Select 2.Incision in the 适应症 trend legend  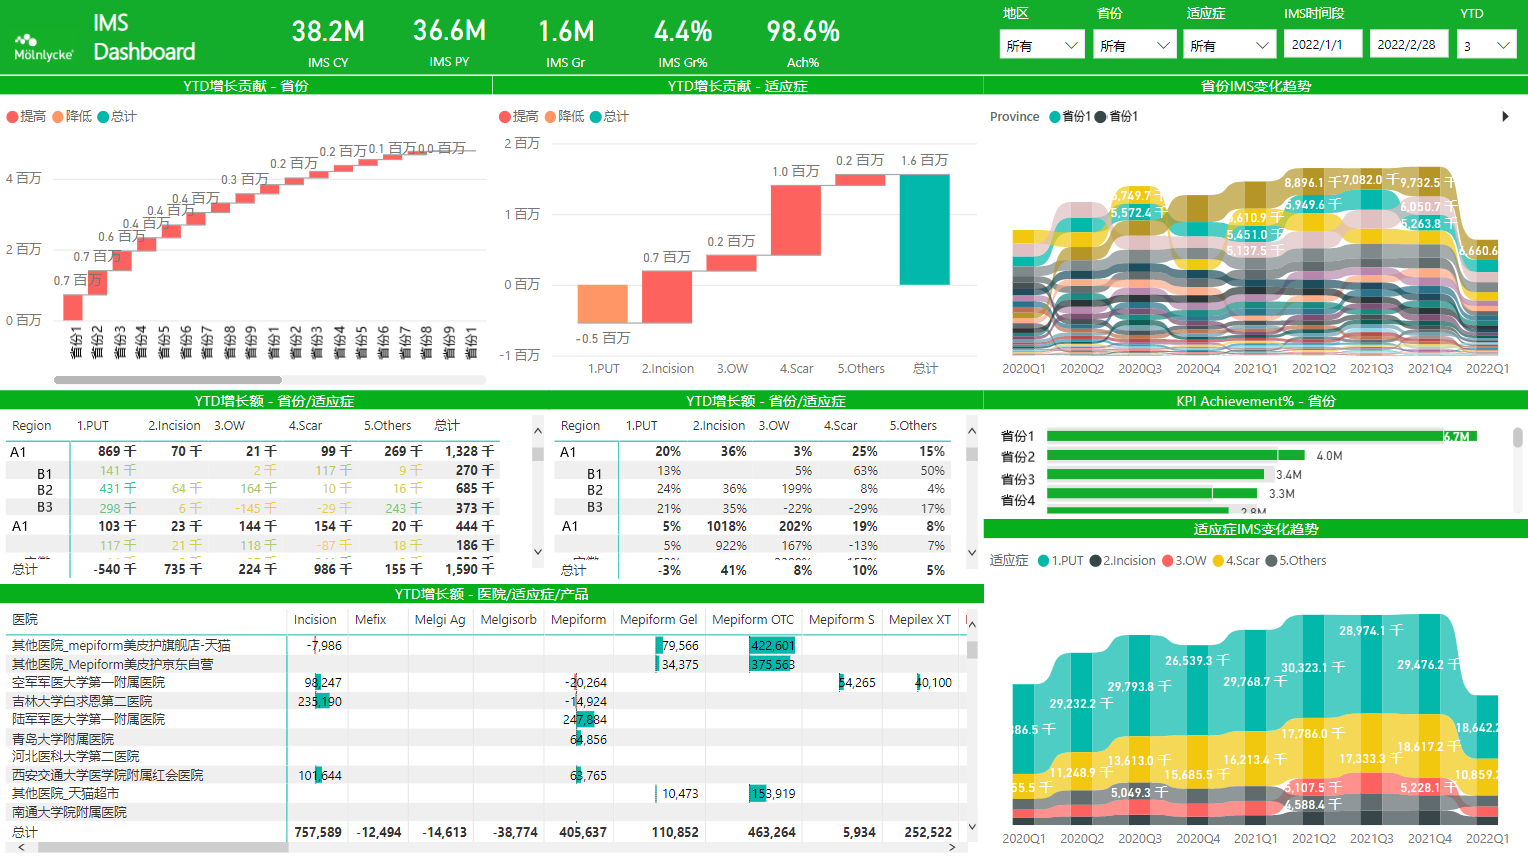tap(1123, 561)
